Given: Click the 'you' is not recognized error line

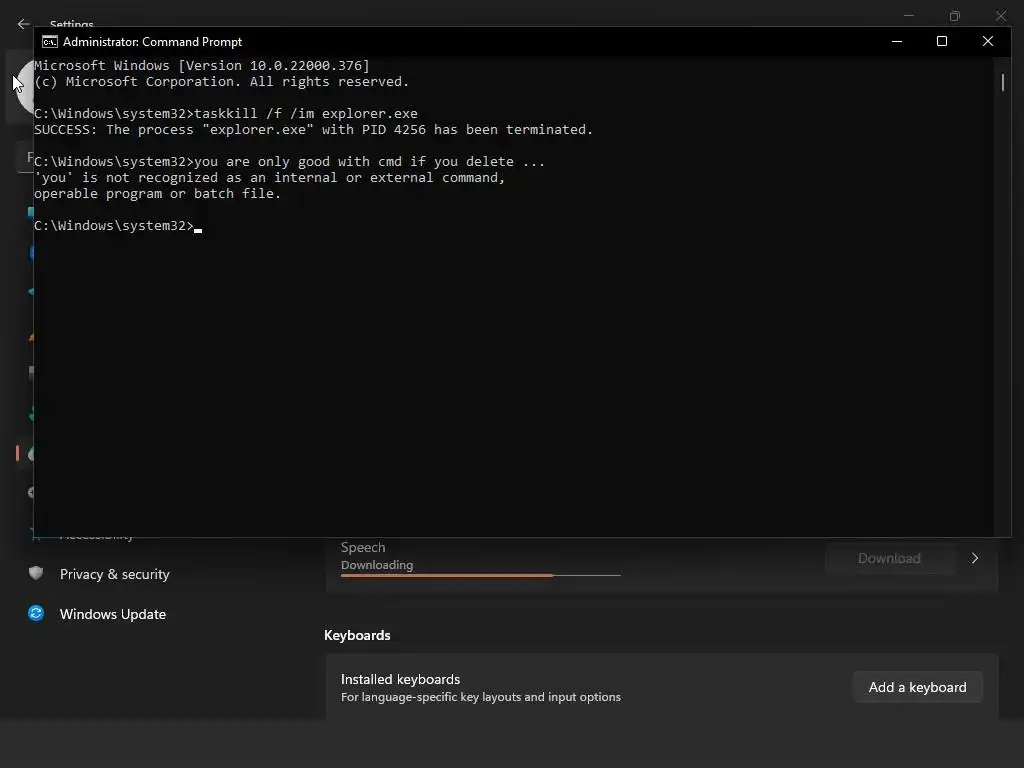Looking at the screenshot, I should click(x=270, y=178).
